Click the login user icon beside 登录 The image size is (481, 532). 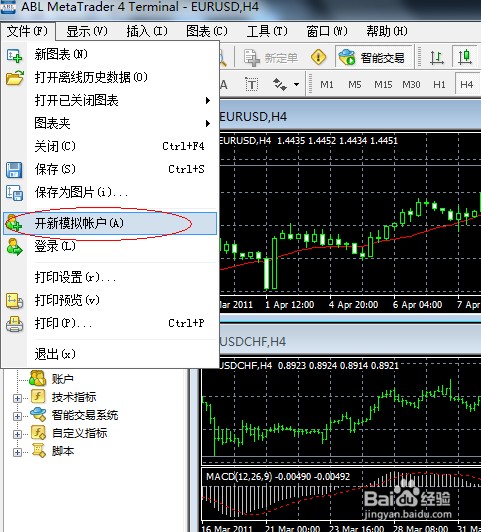coord(14,246)
